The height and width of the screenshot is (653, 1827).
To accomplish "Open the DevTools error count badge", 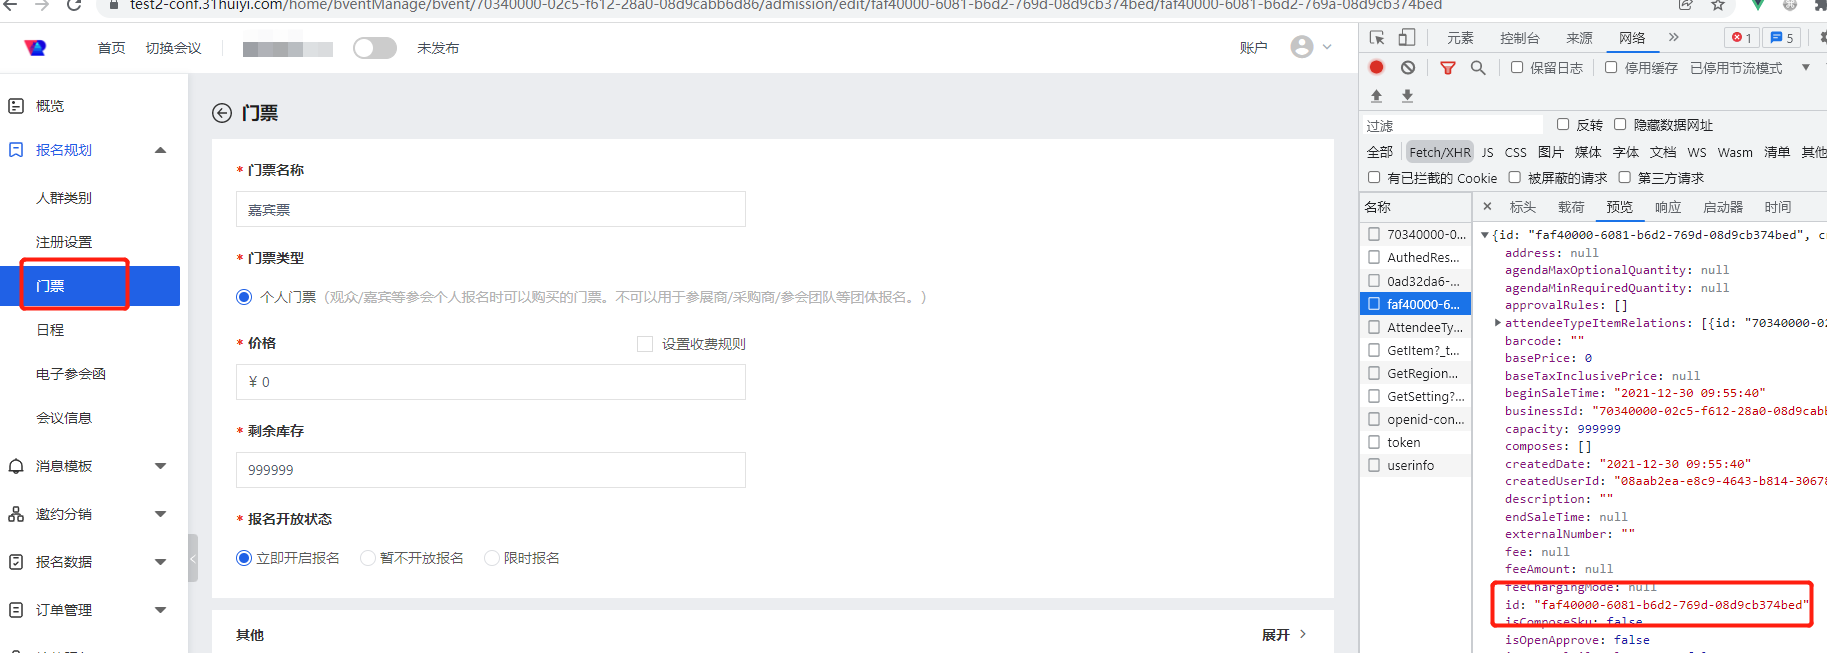I will (1742, 38).
